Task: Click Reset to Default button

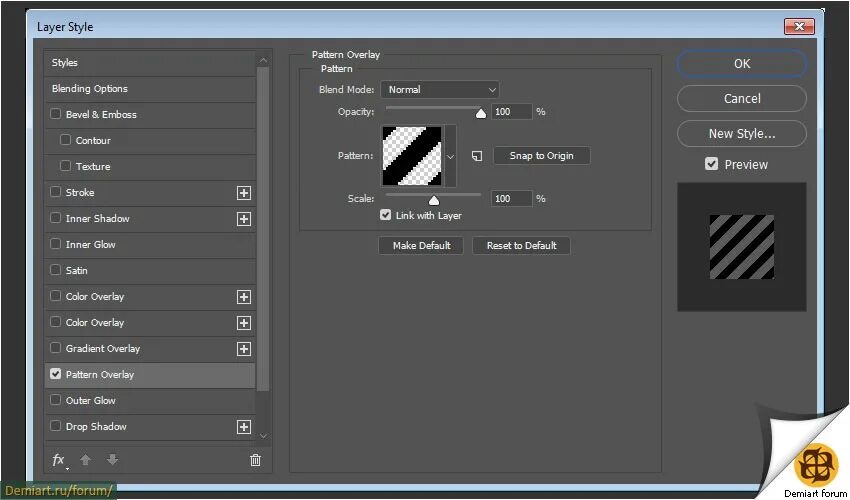Action: click(x=521, y=246)
